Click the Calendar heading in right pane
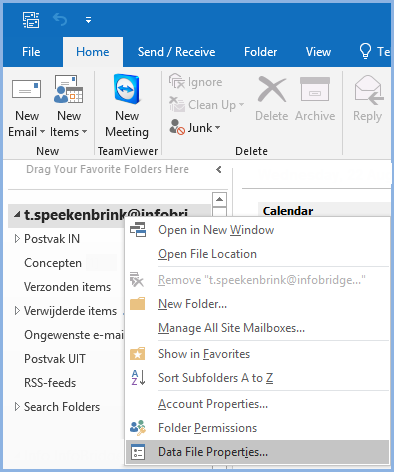394x472 pixels. click(x=288, y=211)
